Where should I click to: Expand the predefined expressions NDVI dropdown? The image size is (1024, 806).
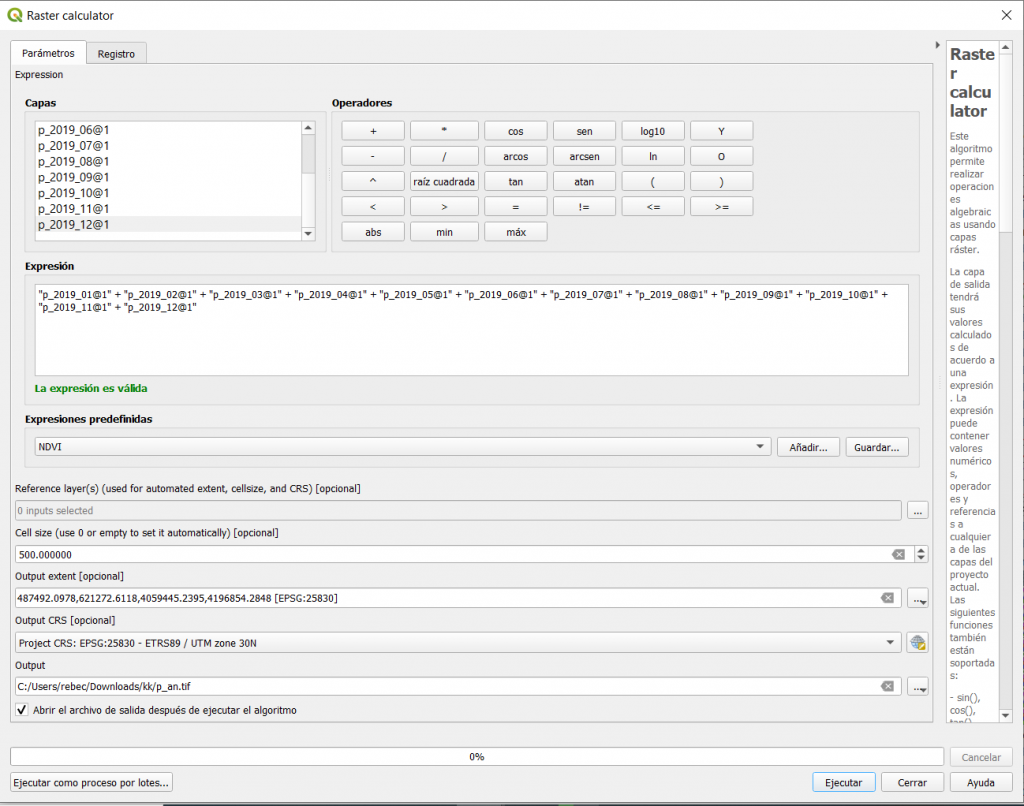760,447
